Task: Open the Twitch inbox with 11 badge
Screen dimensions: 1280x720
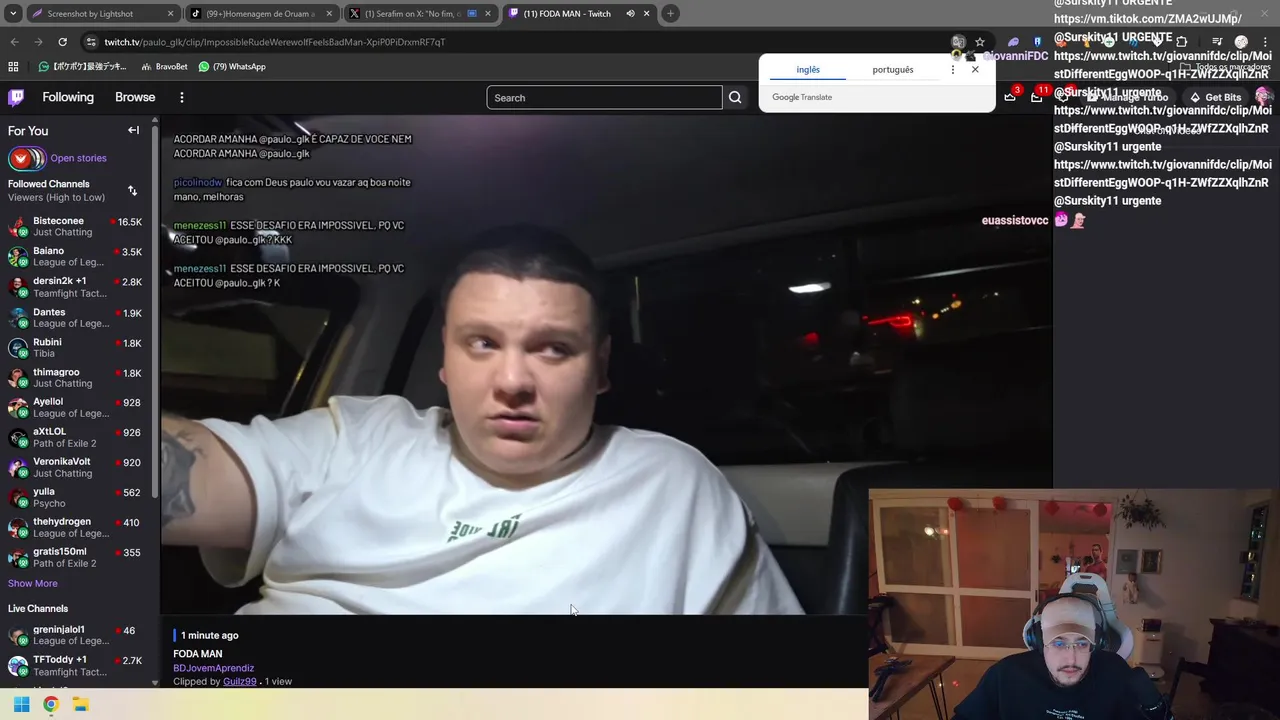Action: 1037,97
